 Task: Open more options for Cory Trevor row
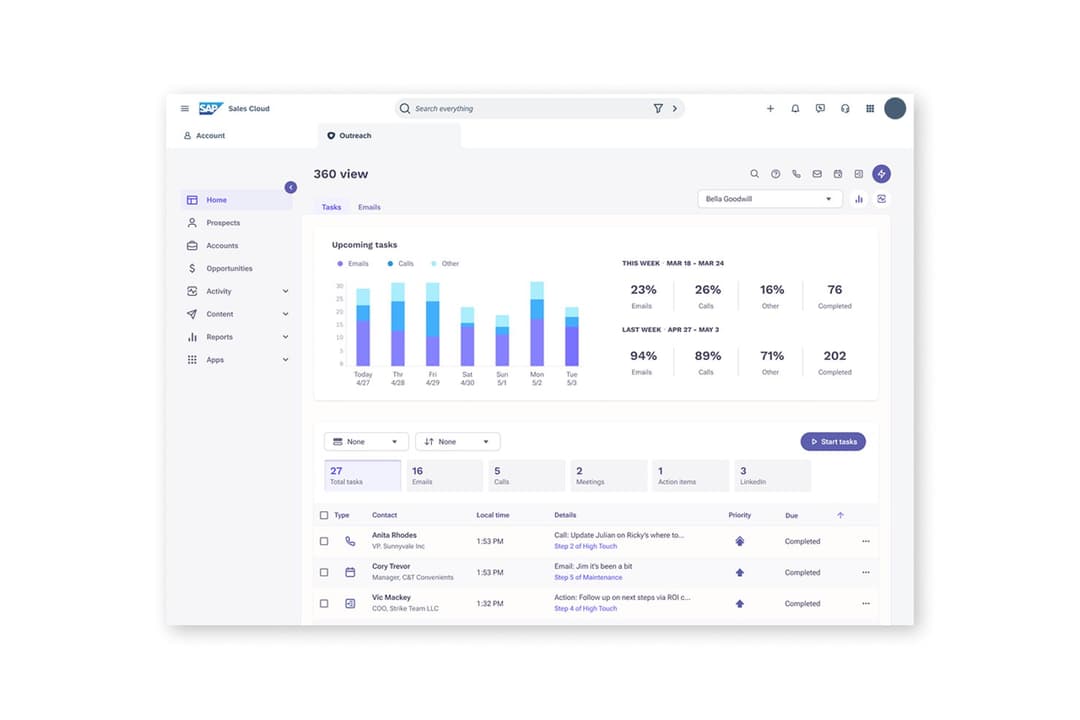865,572
